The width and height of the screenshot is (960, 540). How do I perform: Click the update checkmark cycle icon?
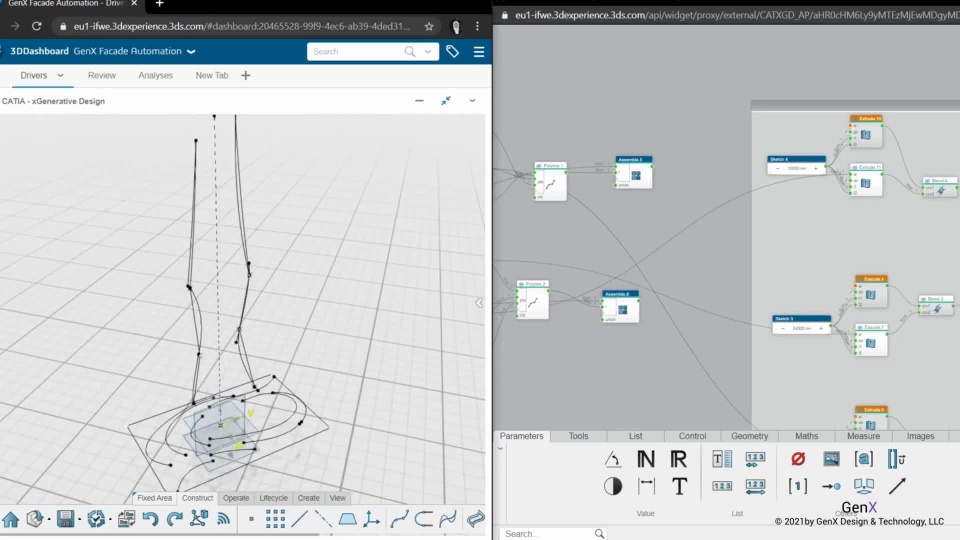point(96,519)
